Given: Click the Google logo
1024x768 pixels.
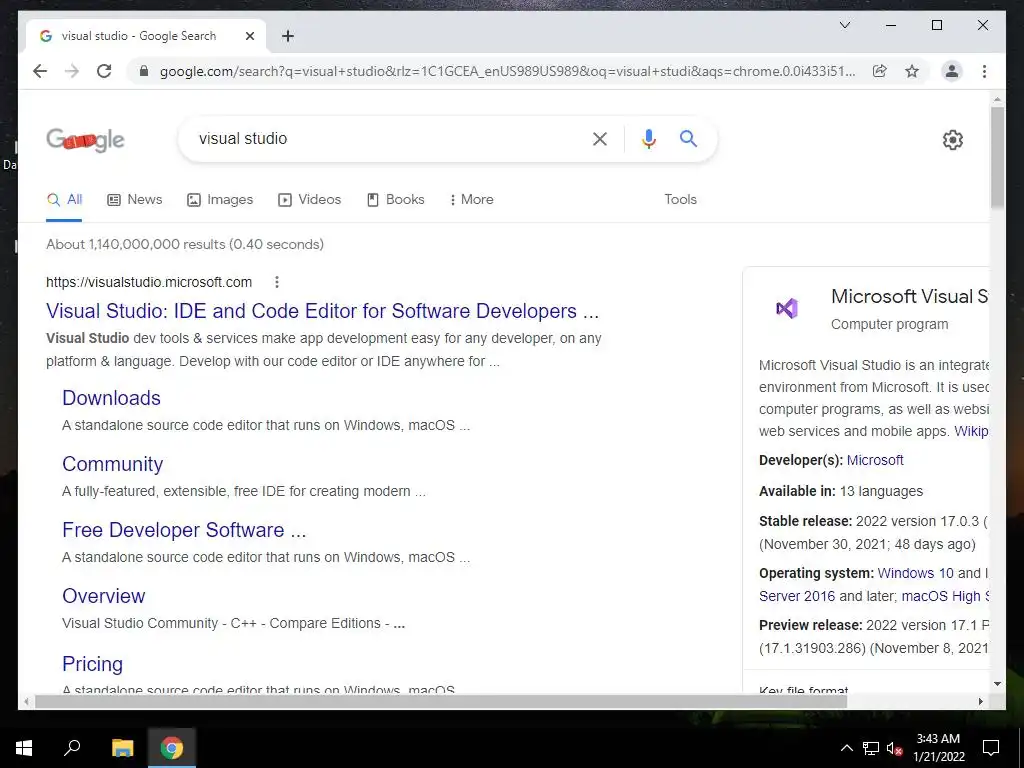Looking at the screenshot, I should pos(86,140).
